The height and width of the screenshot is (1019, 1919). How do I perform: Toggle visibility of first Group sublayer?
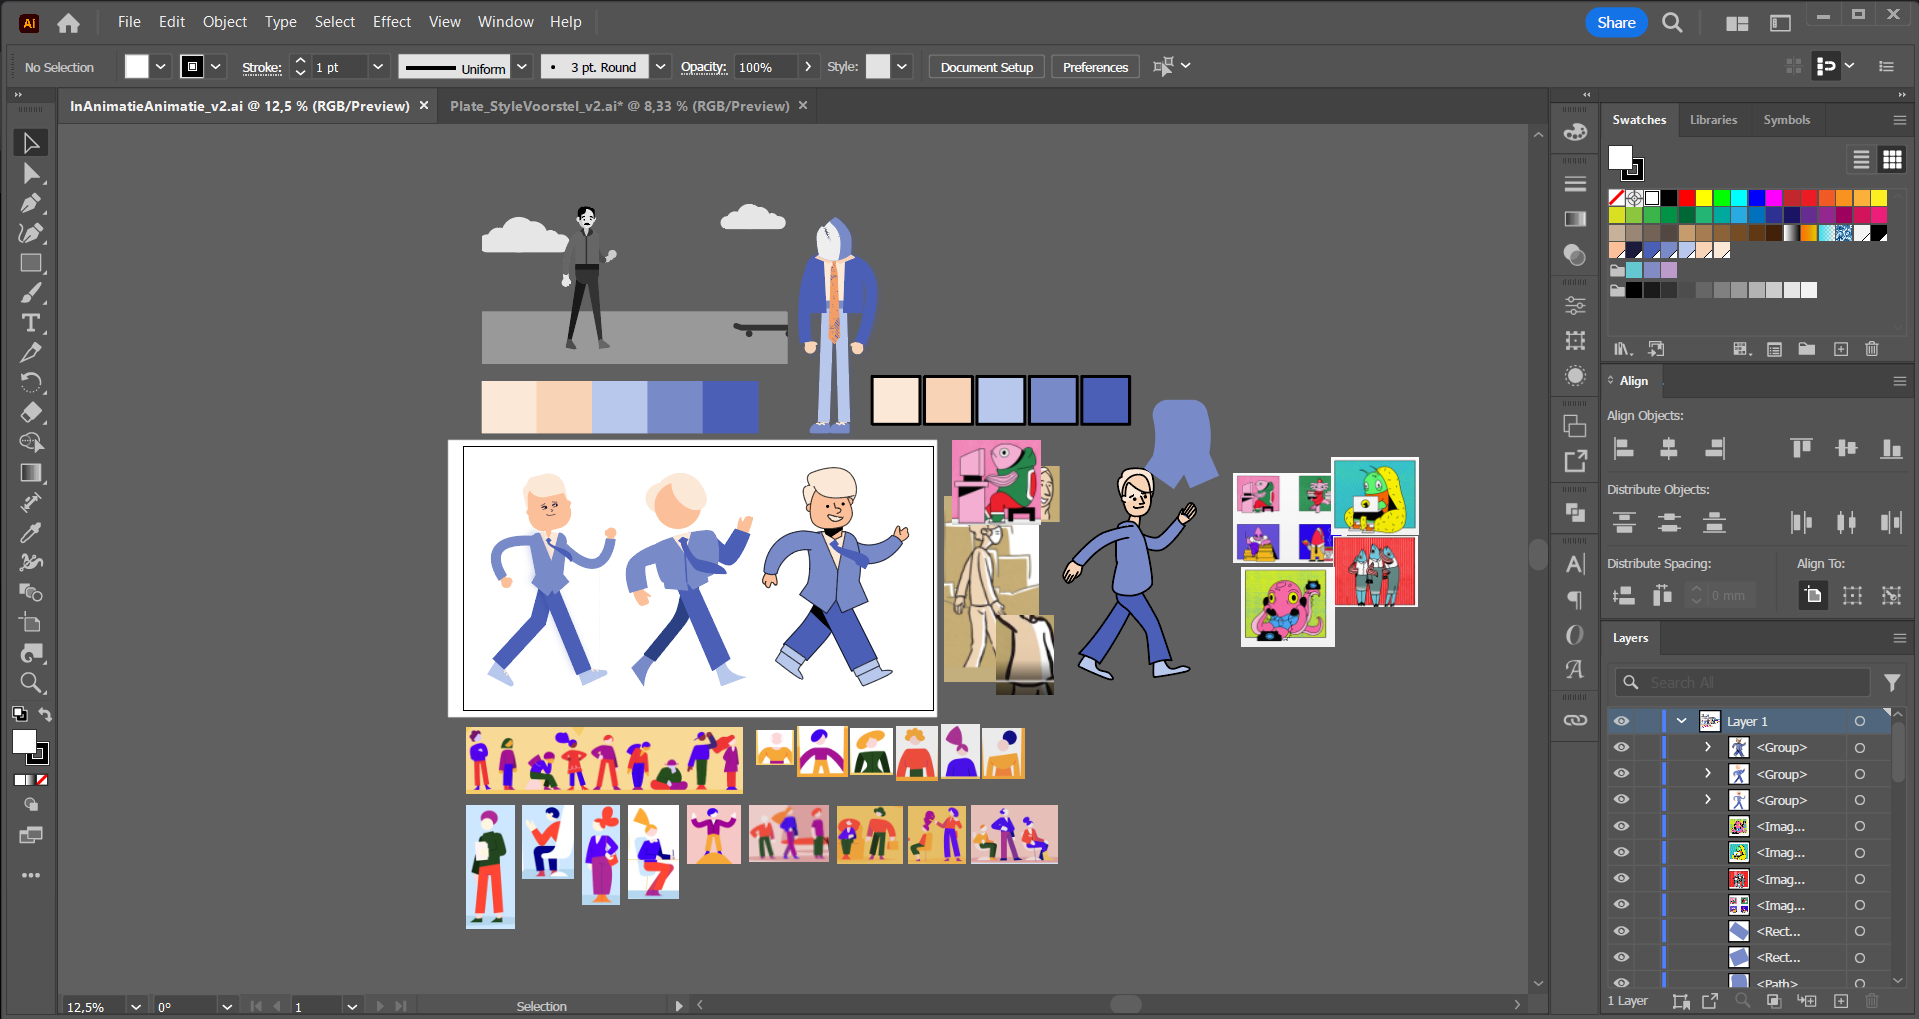tap(1621, 747)
